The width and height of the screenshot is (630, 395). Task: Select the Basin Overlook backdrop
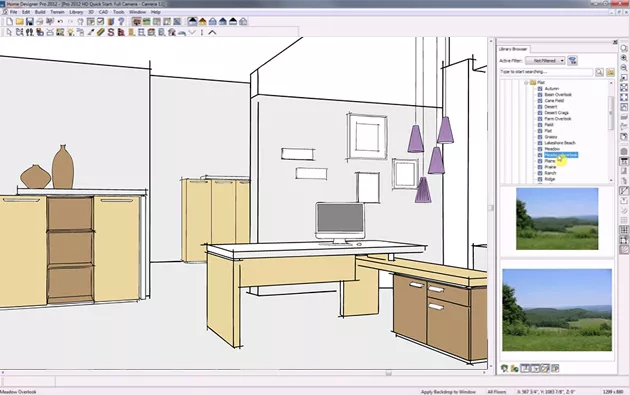(x=558, y=94)
